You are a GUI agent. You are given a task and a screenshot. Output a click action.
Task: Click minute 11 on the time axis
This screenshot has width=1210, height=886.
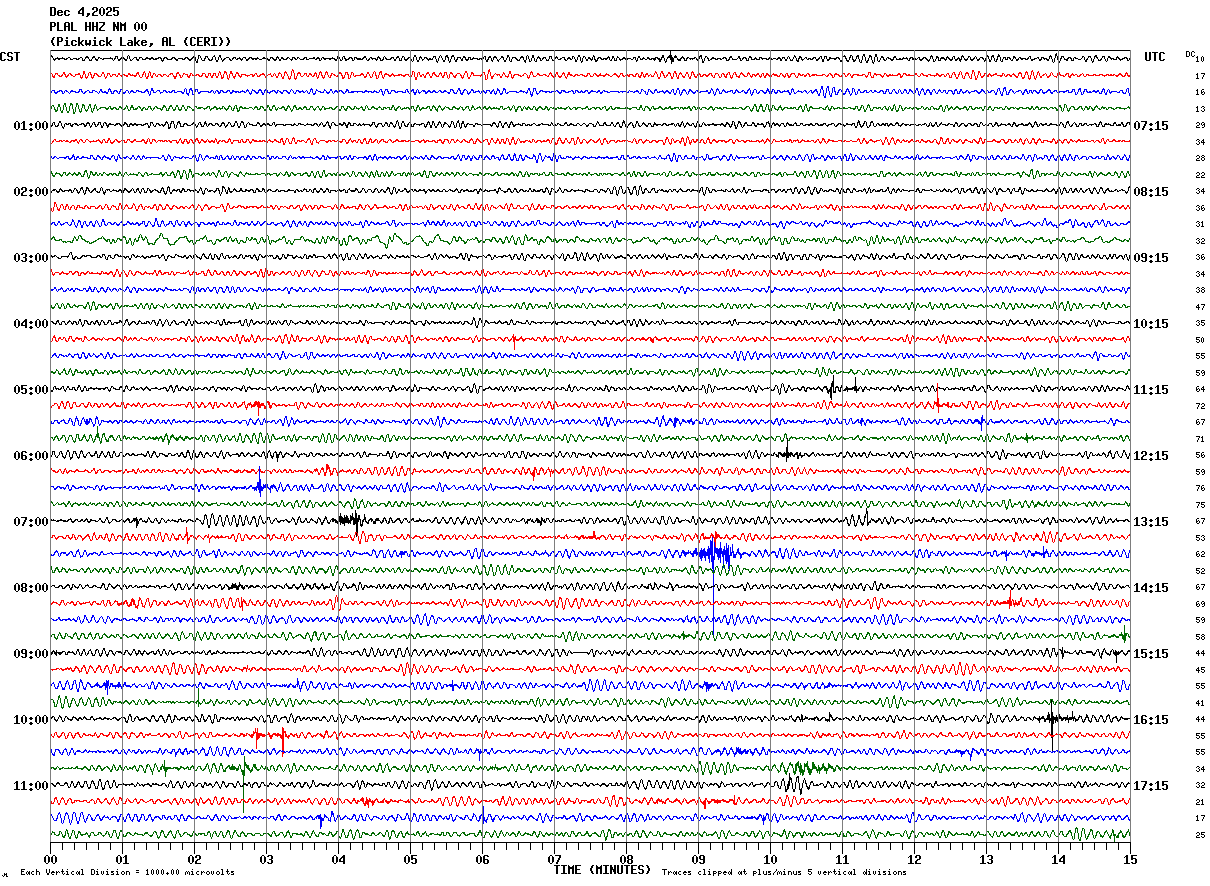842,859
